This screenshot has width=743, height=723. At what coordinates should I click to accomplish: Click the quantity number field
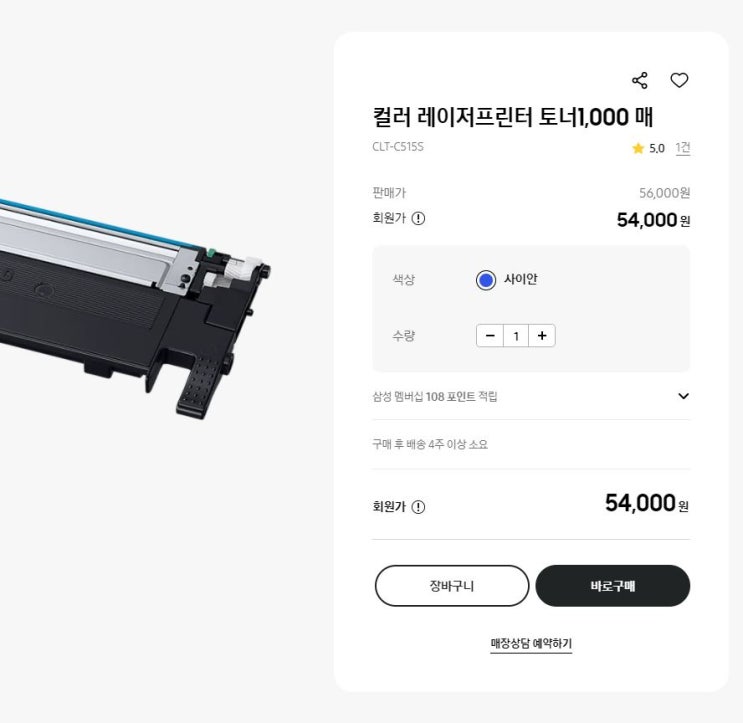coord(516,335)
